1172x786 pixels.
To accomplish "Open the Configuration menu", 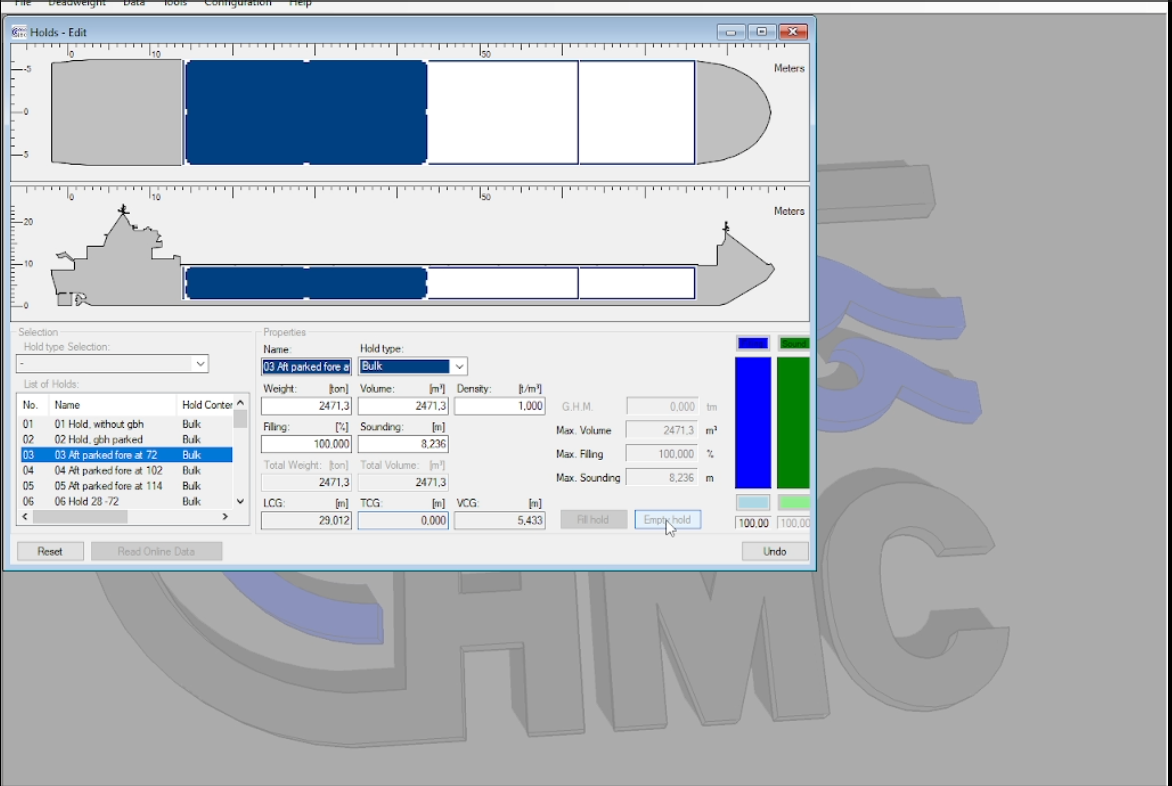I will pyautogui.click(x=238, y=3).
